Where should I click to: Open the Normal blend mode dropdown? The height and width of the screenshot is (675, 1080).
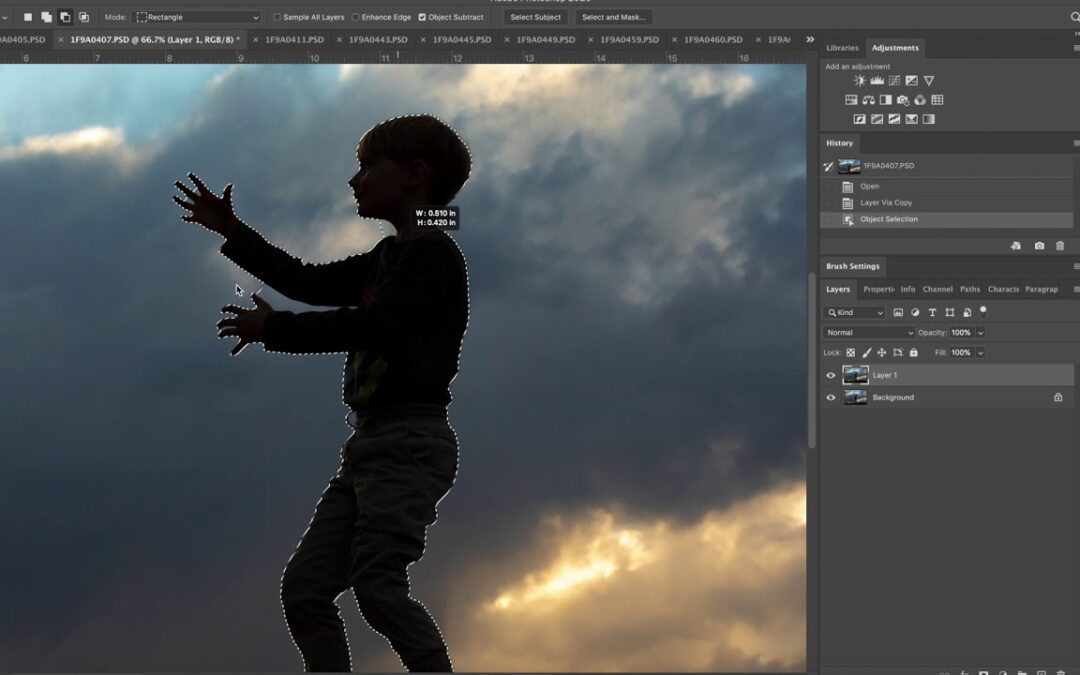869,333
